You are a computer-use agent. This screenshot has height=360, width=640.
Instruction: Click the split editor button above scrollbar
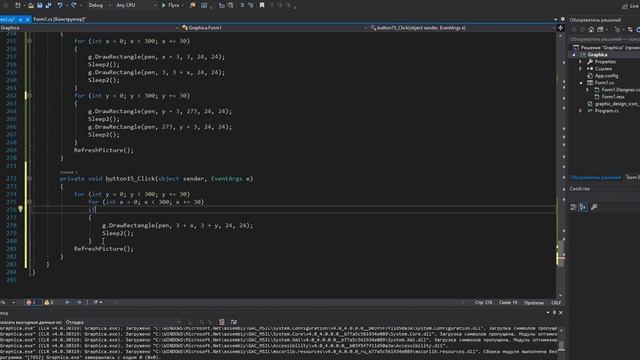coord(560,28)
